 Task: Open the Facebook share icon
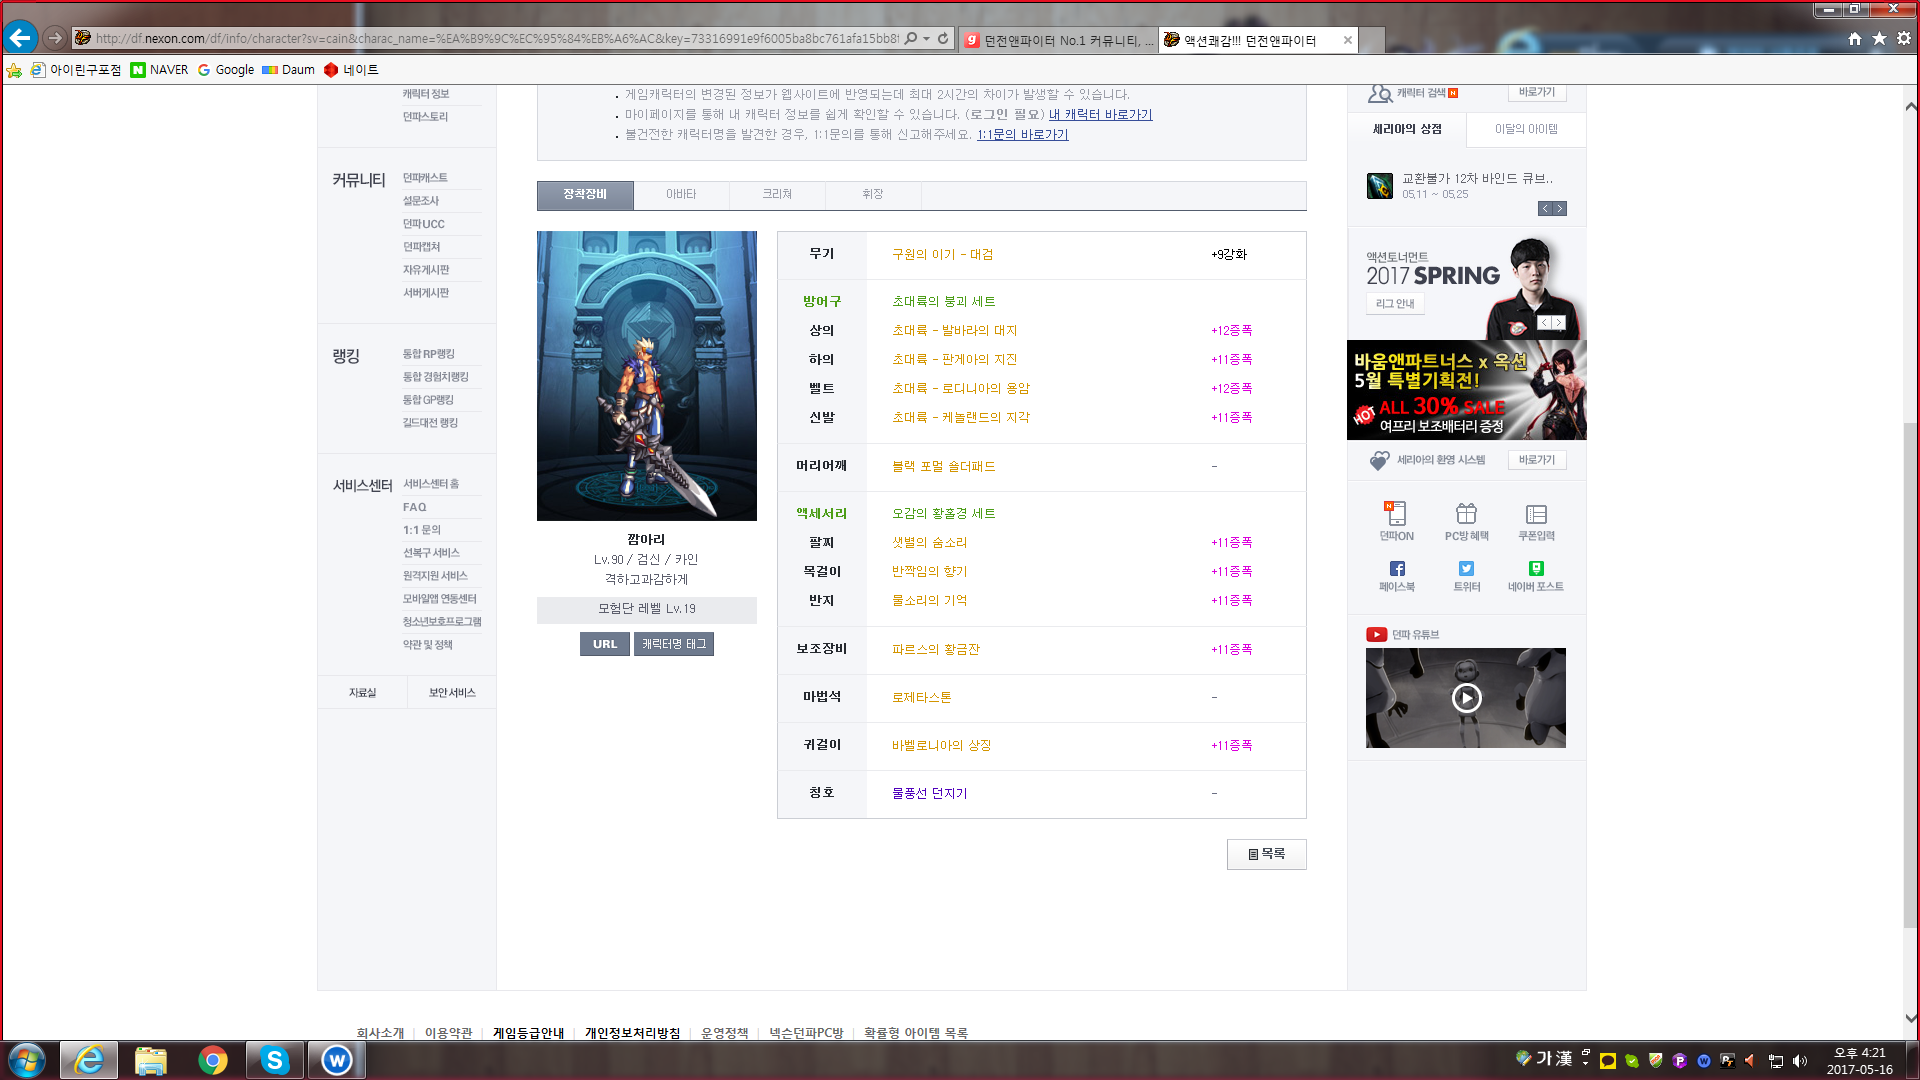point(1397,568)
